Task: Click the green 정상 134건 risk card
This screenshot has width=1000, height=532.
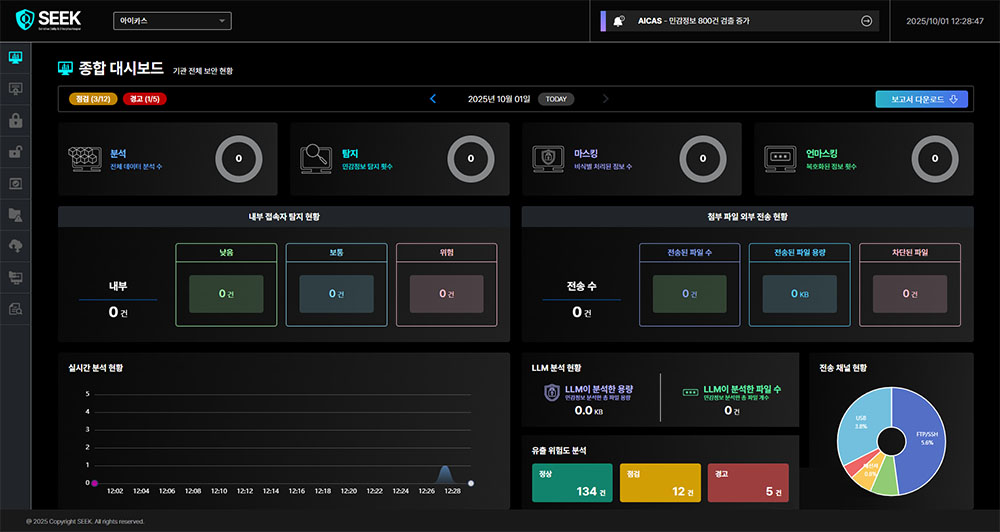Action: [572, 482]
